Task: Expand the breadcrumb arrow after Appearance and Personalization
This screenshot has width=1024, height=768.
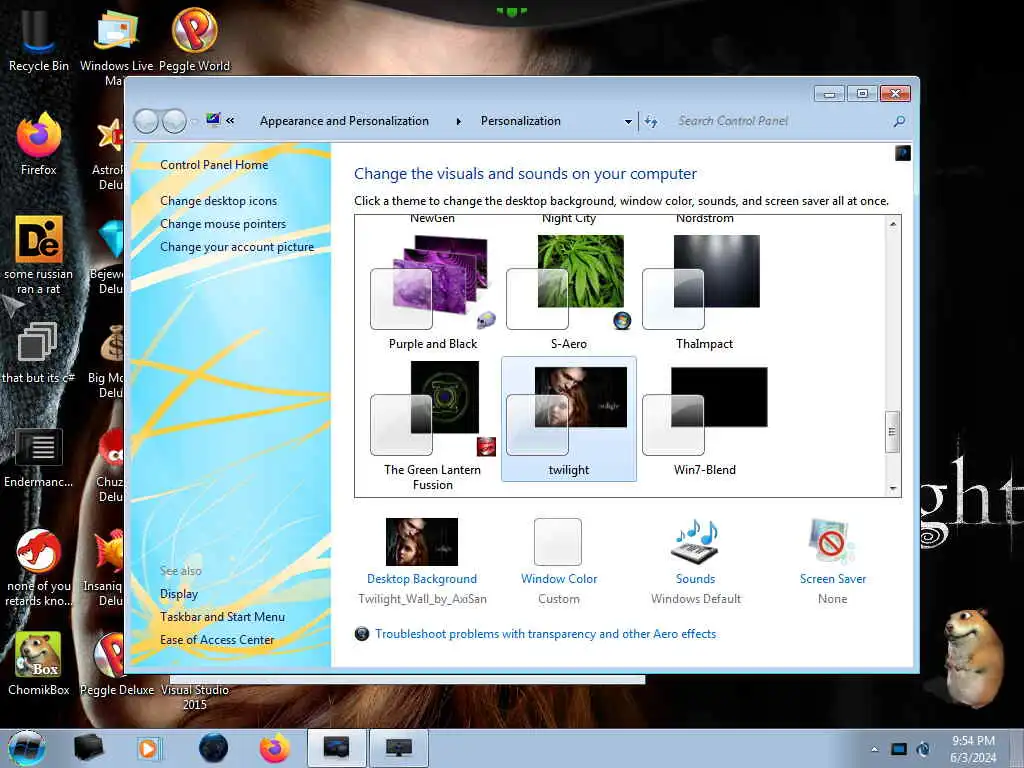Action: click(x=458, y=121)
